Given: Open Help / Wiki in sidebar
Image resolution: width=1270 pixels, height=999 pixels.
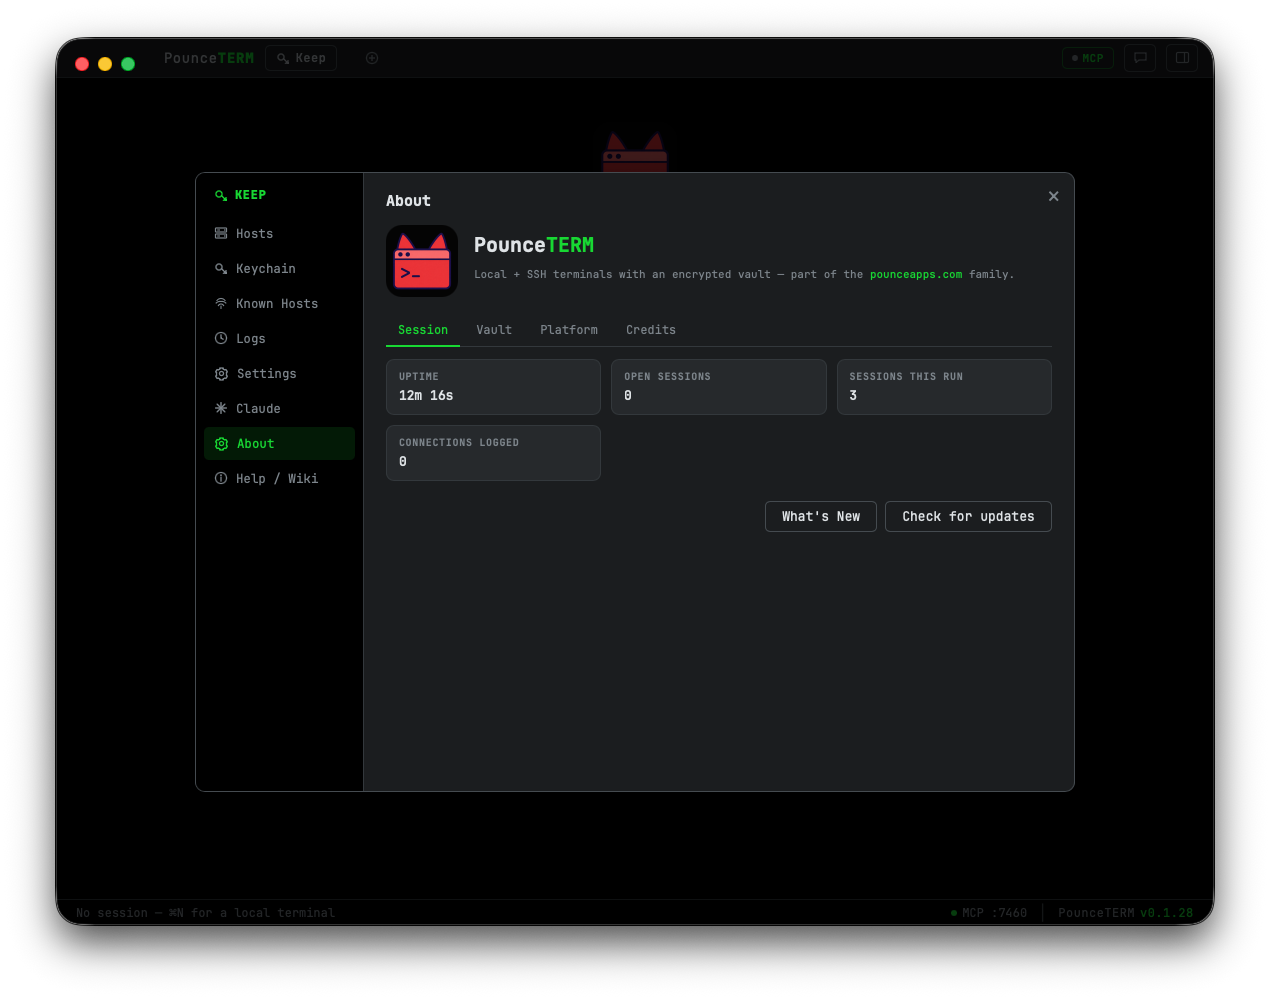Looking at the screenshot, I should pyautogui.click(x=279, y=479).
